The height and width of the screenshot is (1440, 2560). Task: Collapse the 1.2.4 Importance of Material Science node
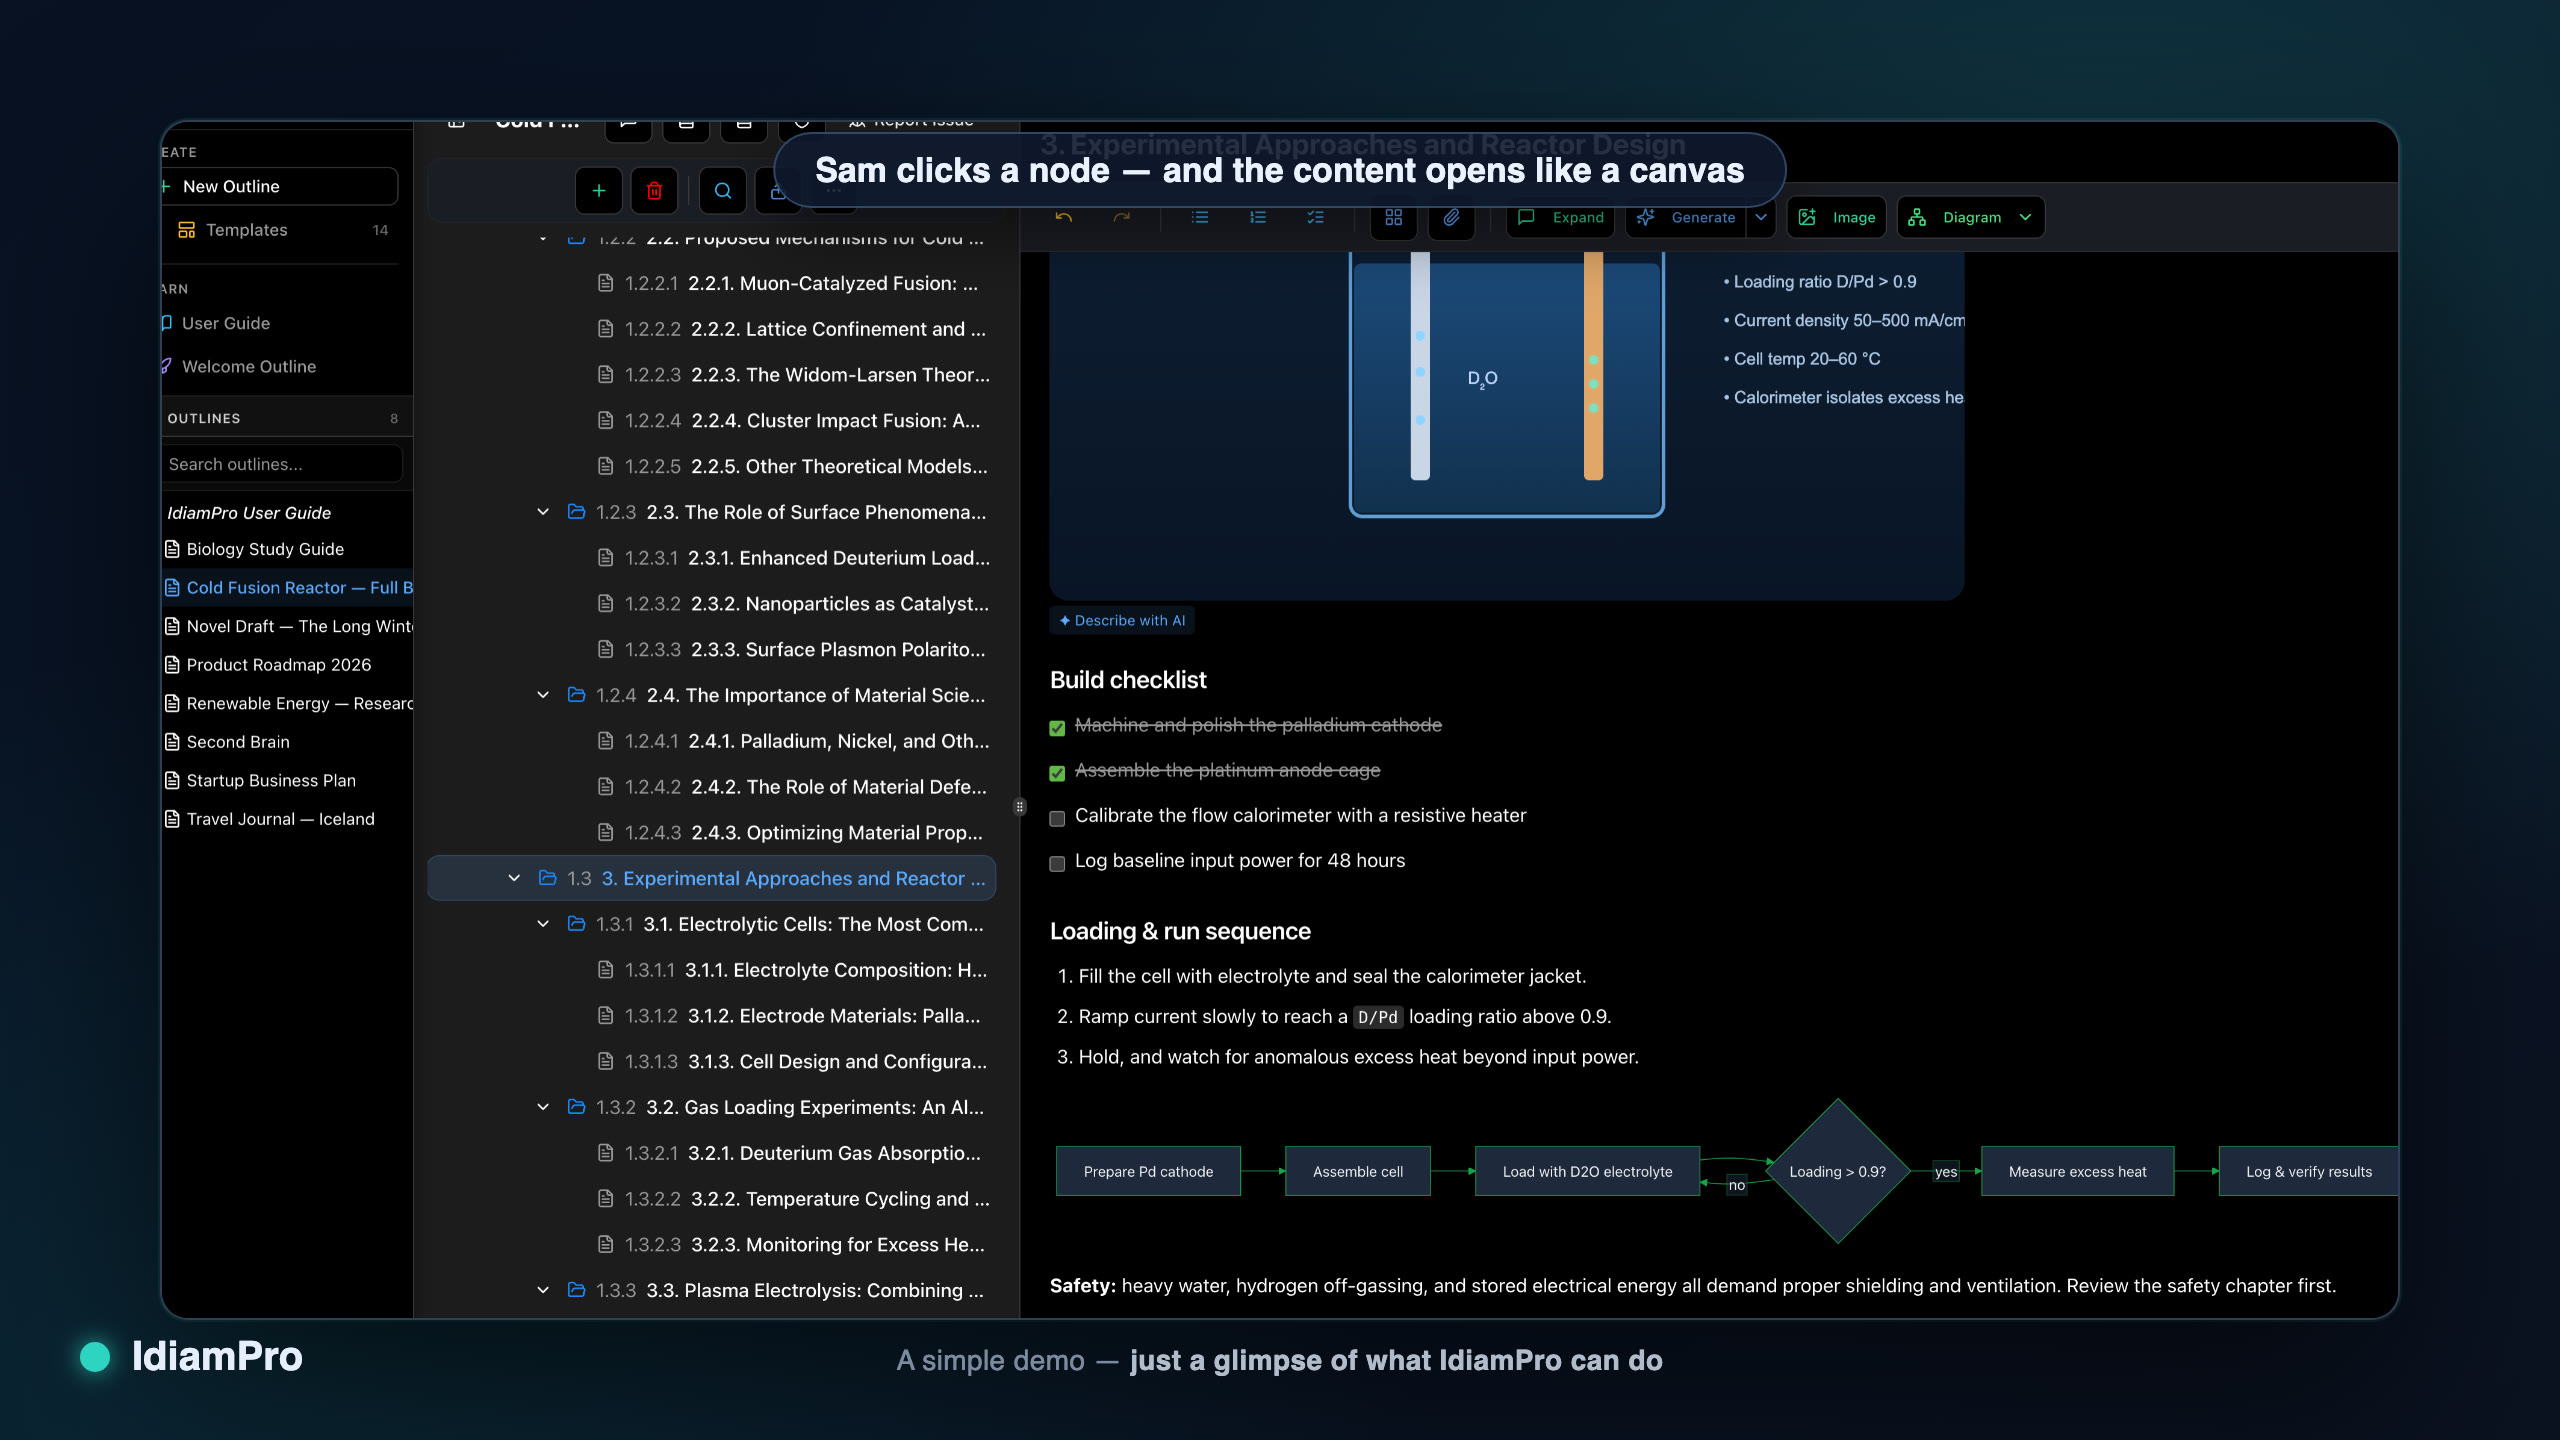(x=543, y=695)
